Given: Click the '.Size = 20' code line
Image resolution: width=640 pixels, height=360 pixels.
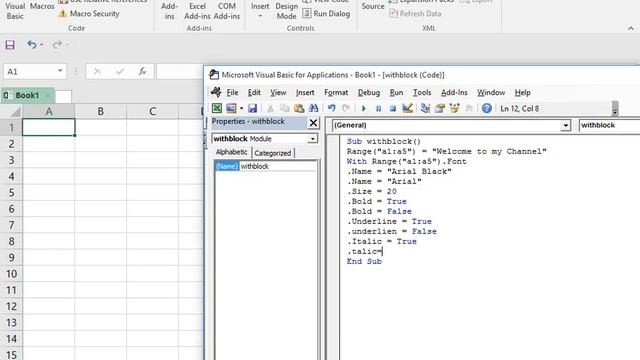Looking at the screenshot, I should point(372,191).
